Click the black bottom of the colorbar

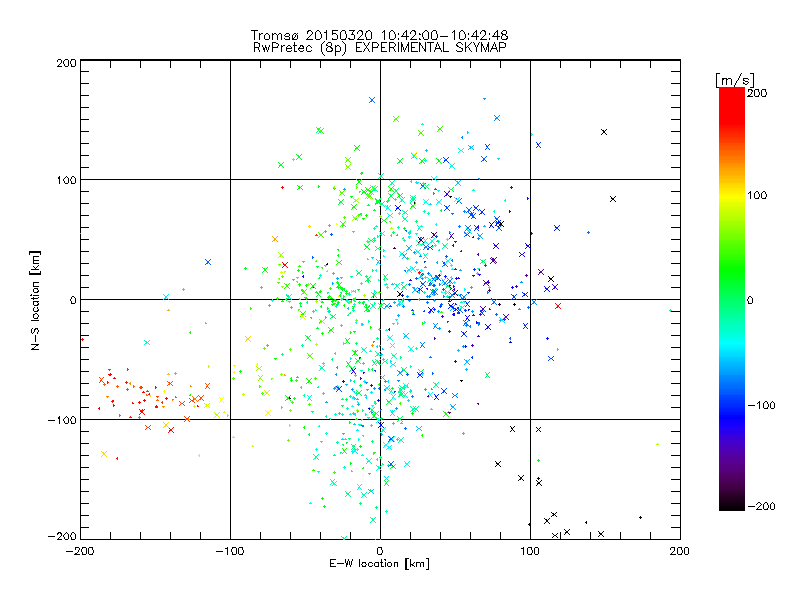click(732, 505)
